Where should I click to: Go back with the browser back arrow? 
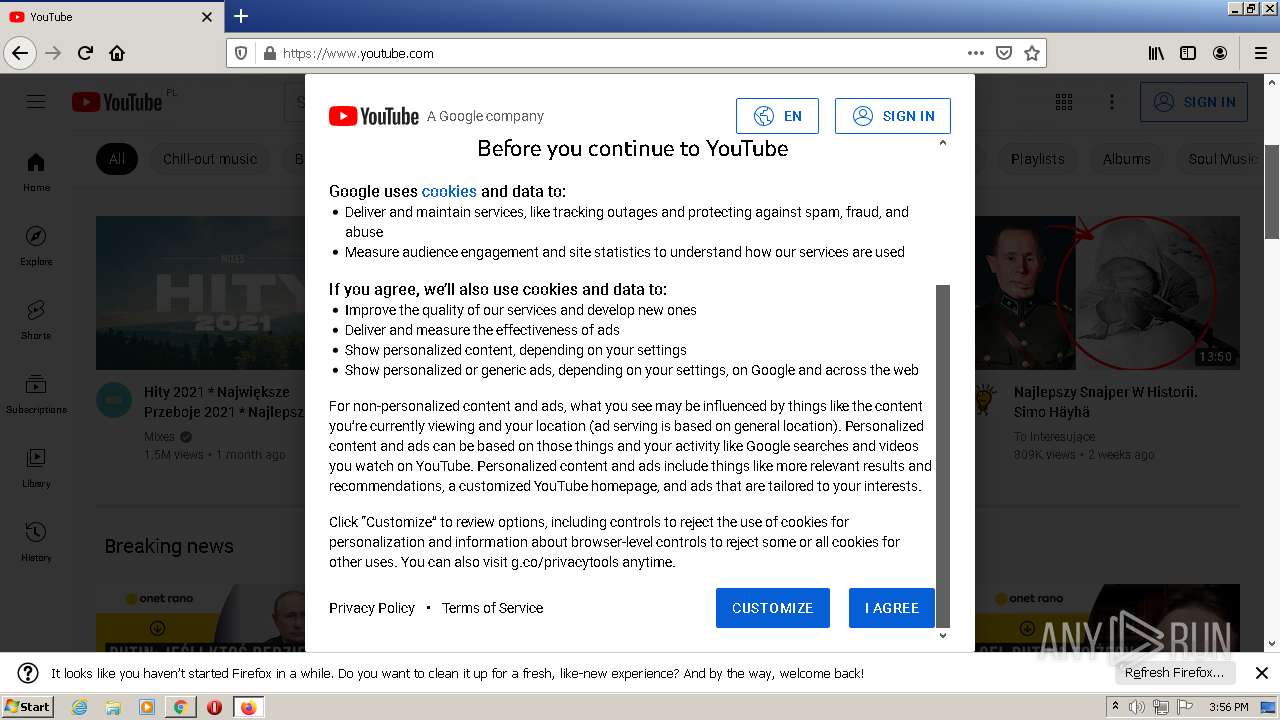[20, 53]
